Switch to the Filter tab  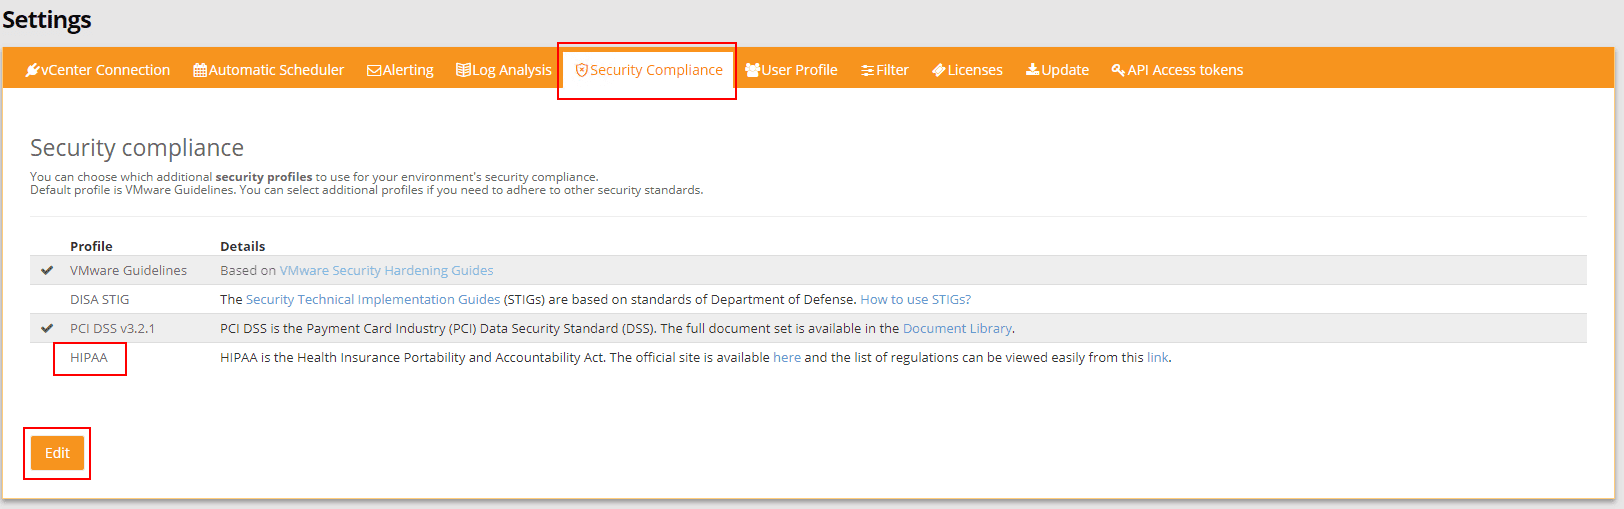(x=885, y=70)
